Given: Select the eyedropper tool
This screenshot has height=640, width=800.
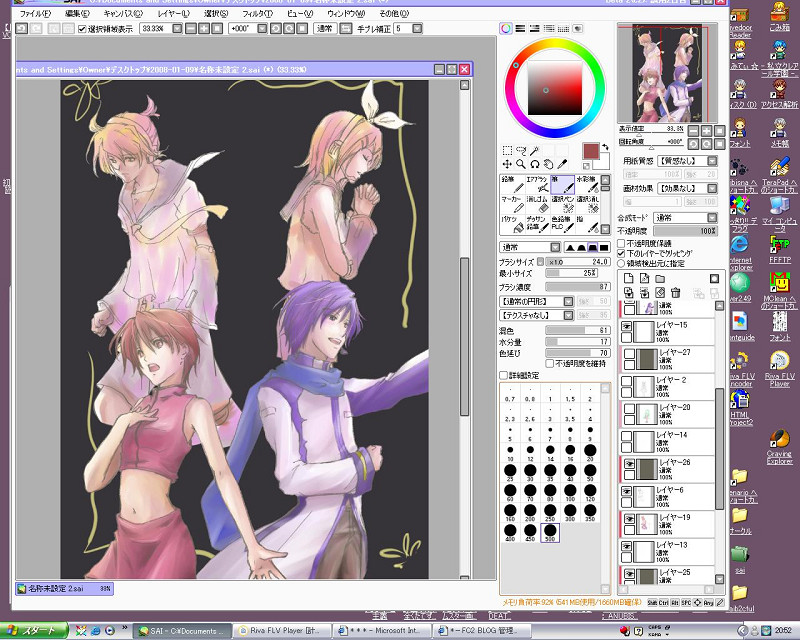Looking at the screenshot, I should [562, 164].
